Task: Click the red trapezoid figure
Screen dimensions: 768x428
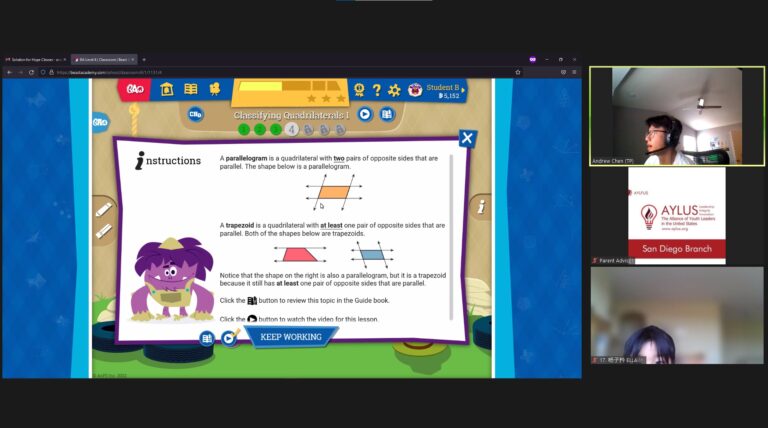Action: click(299, 255)
